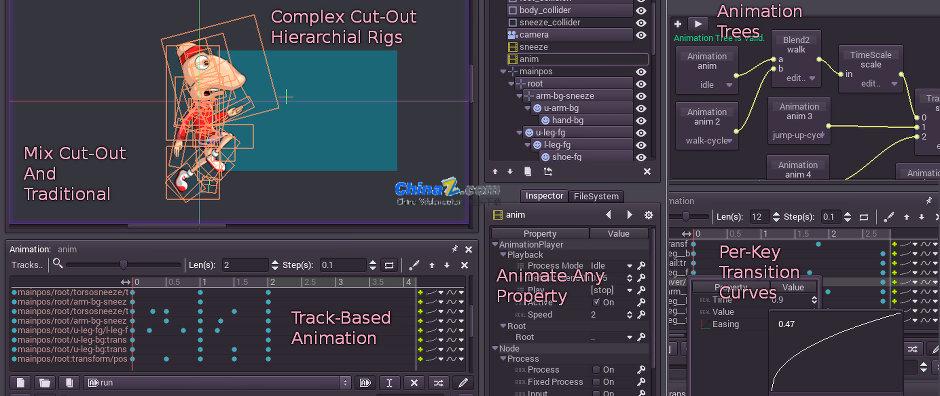Click the plus icon to add animation tree node
This screenshot has width=940, height=396.
[677, 24]
